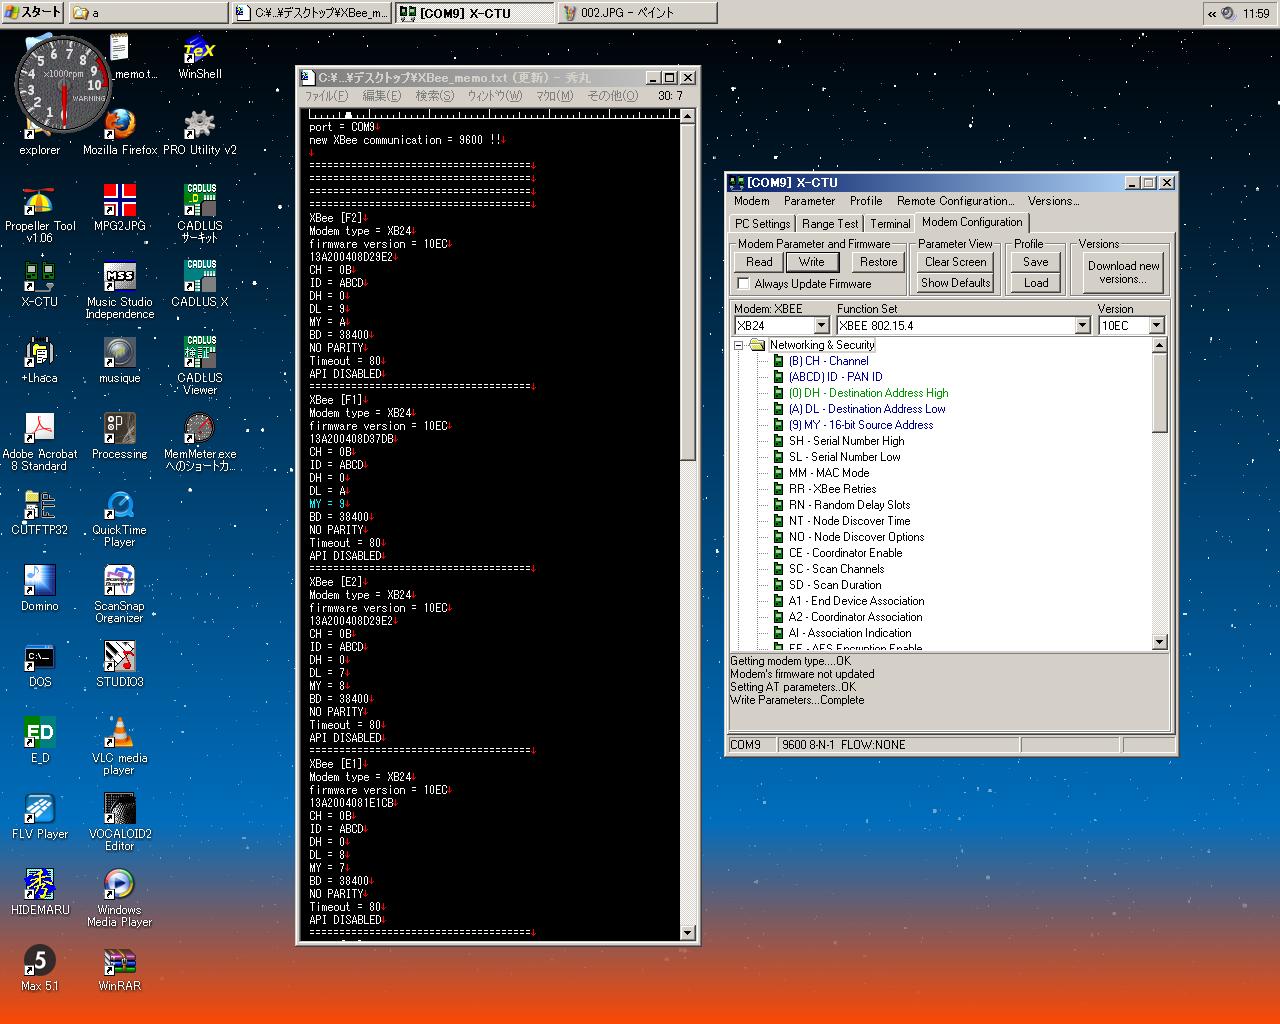Switch to the Terminal tab

point(889,224)
